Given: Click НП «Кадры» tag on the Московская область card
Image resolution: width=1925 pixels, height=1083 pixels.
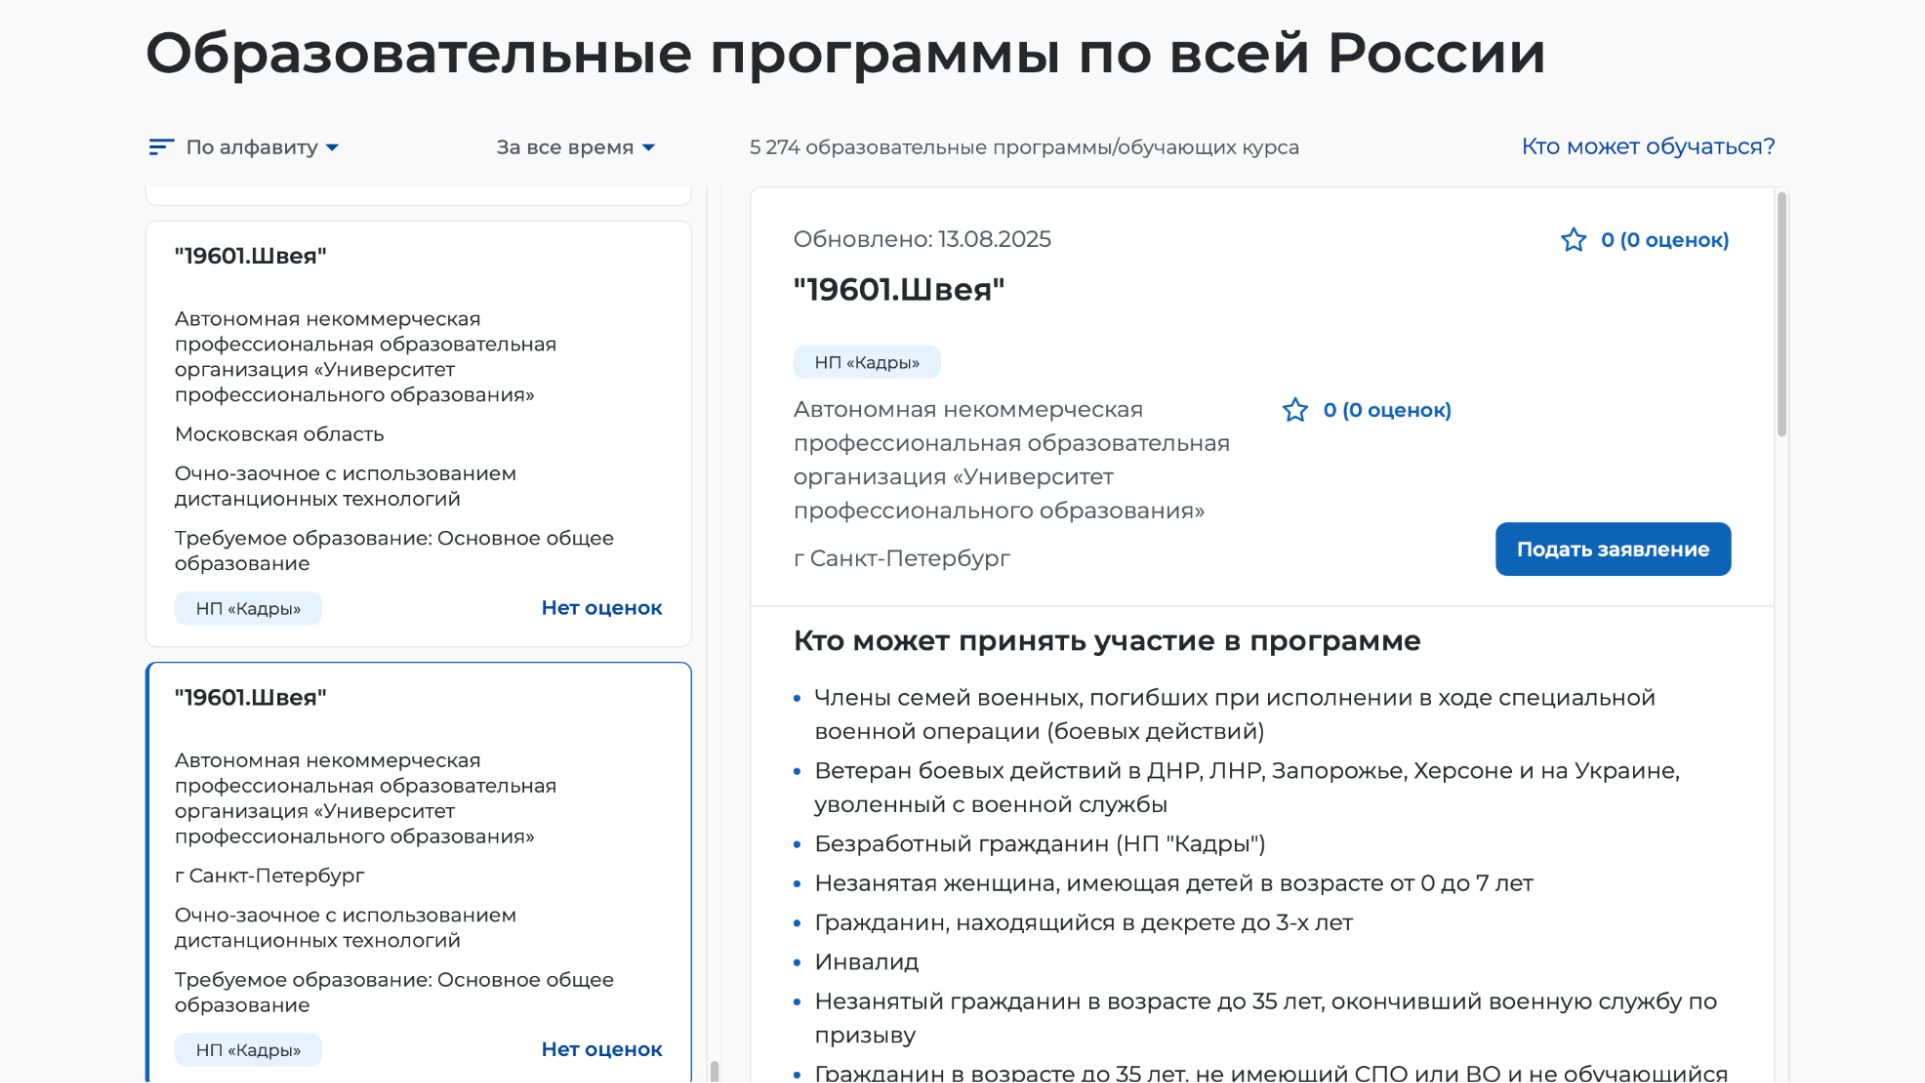Looking at the screenshot, I should click(x=248, y=608).
